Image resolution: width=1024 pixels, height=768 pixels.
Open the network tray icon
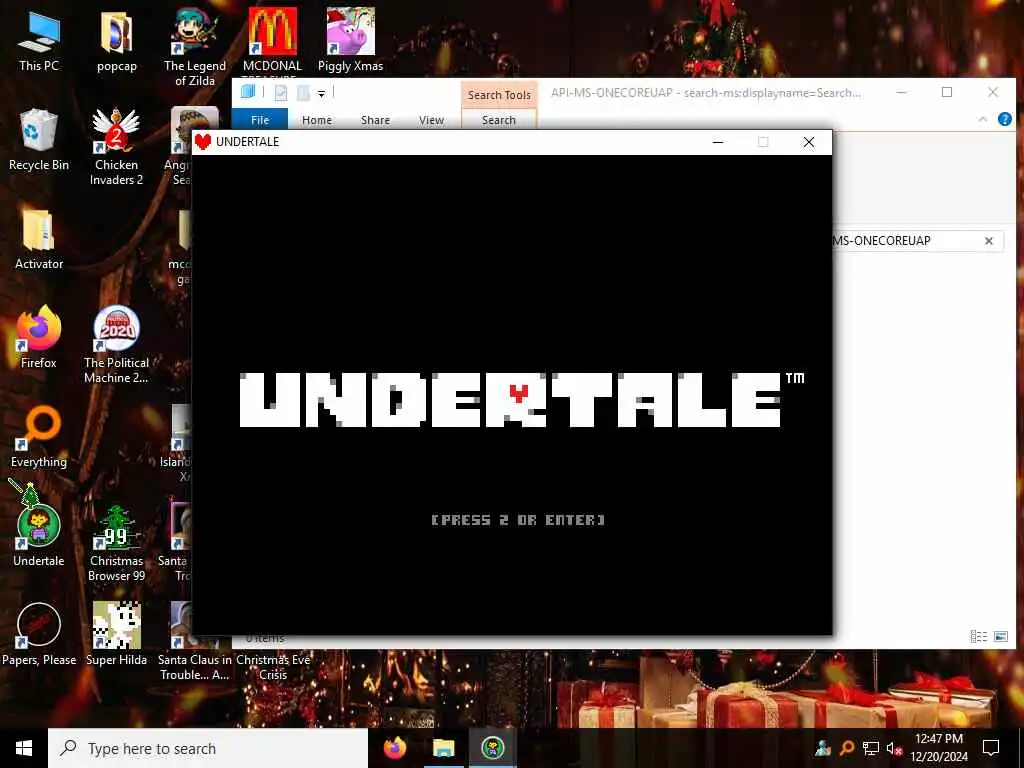coord(870,748)
